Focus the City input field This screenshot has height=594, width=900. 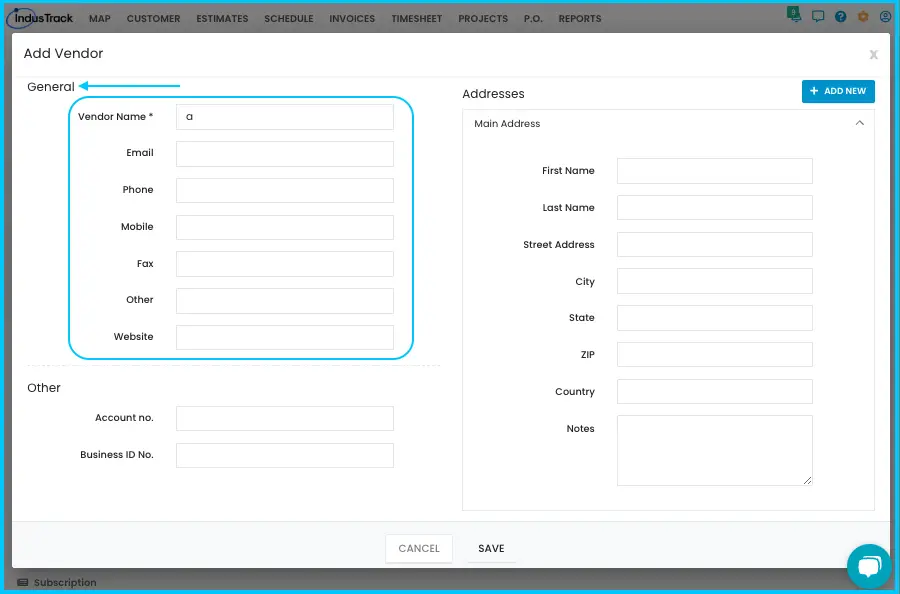(x=715, y=281)
